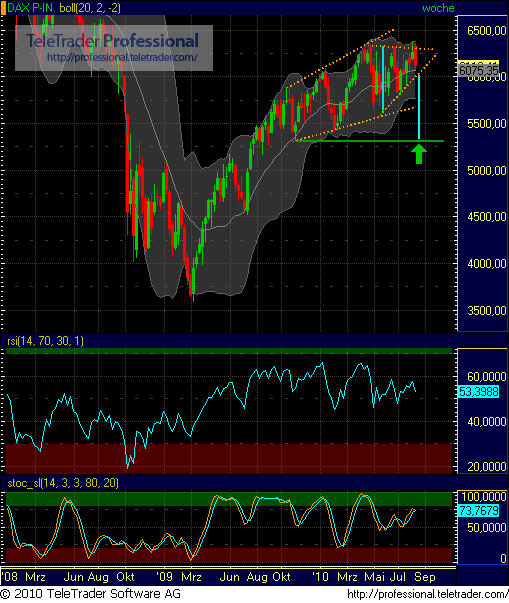This screenshot has height=603, width=509.
Task: Click the '10 year label on time axis
Action: 320,577
